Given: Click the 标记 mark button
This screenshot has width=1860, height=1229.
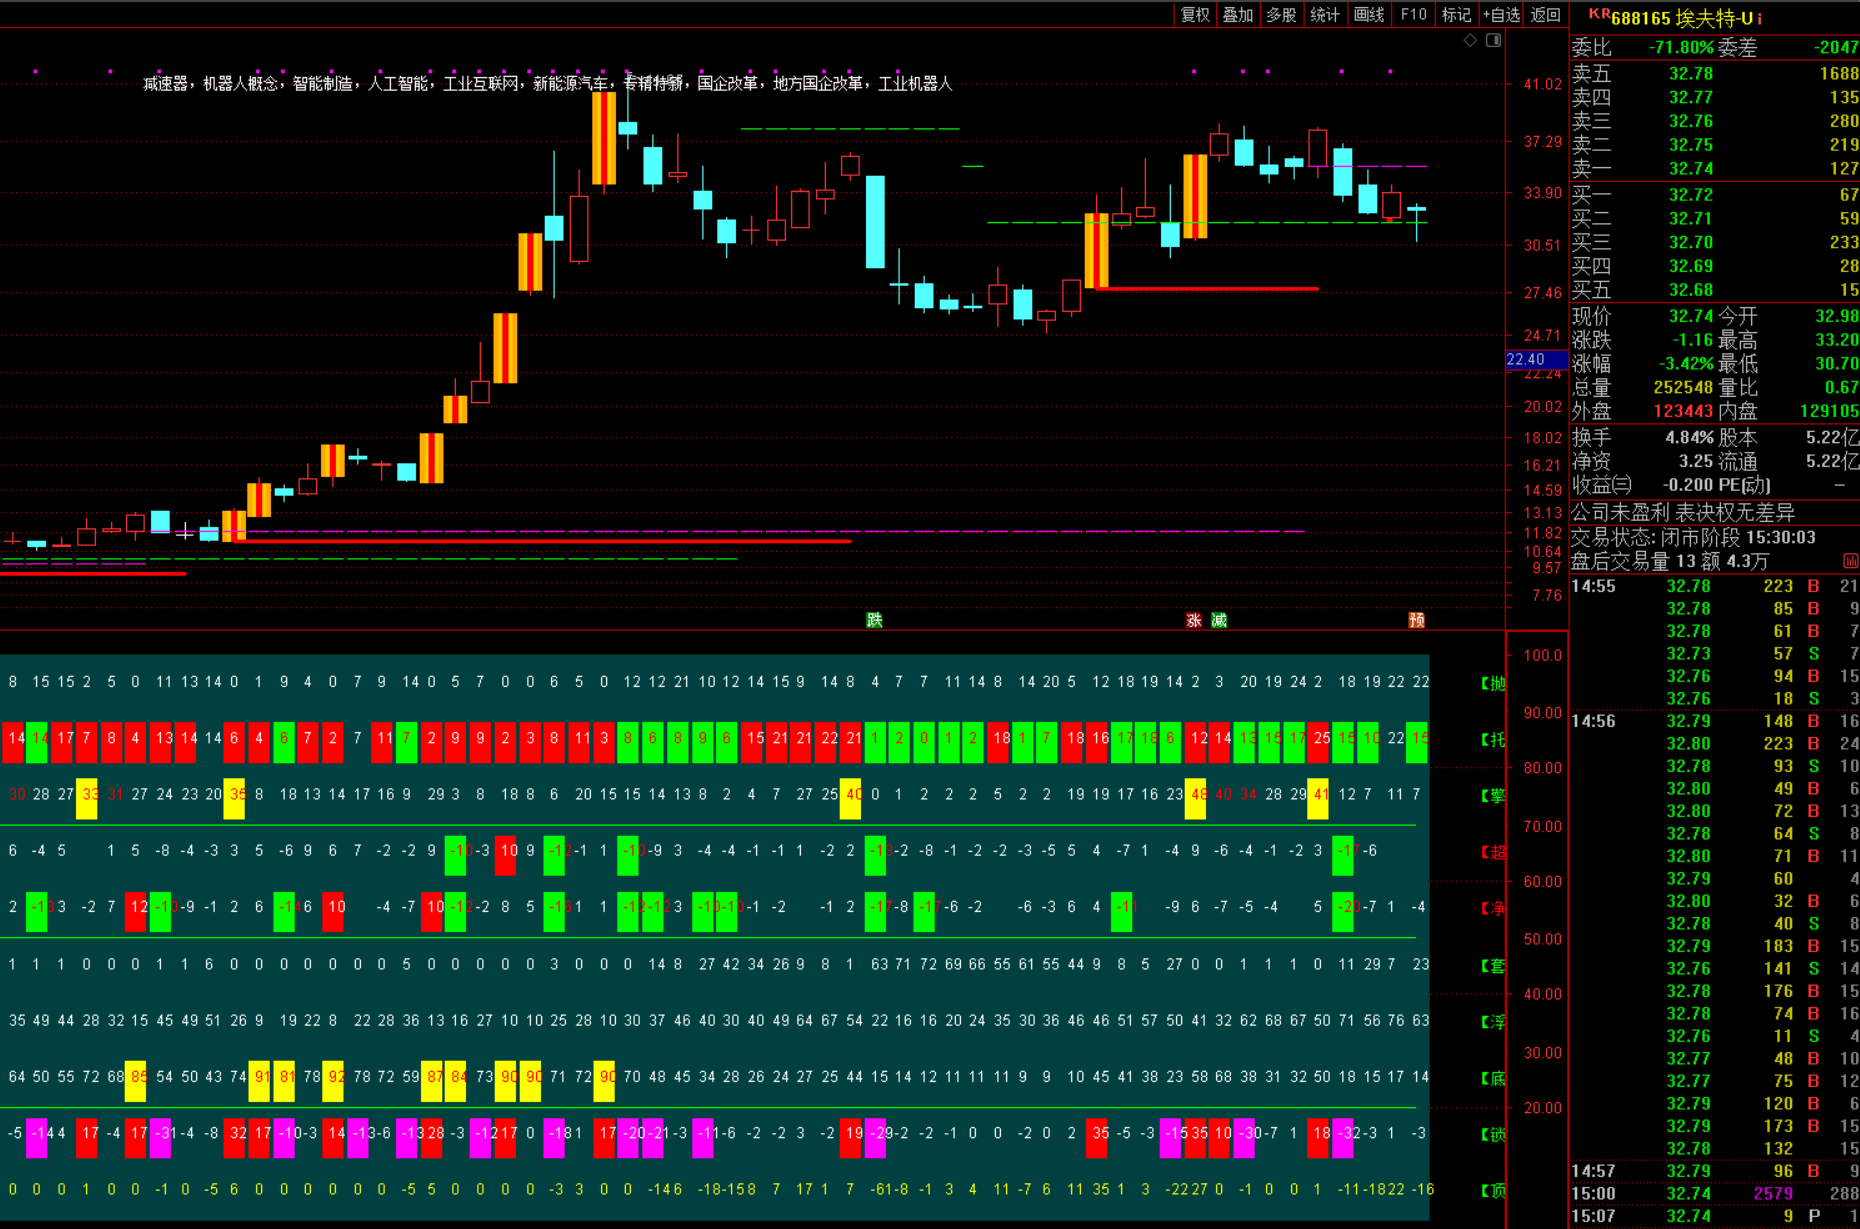Looking at the screenshot, I should 1456,15.
